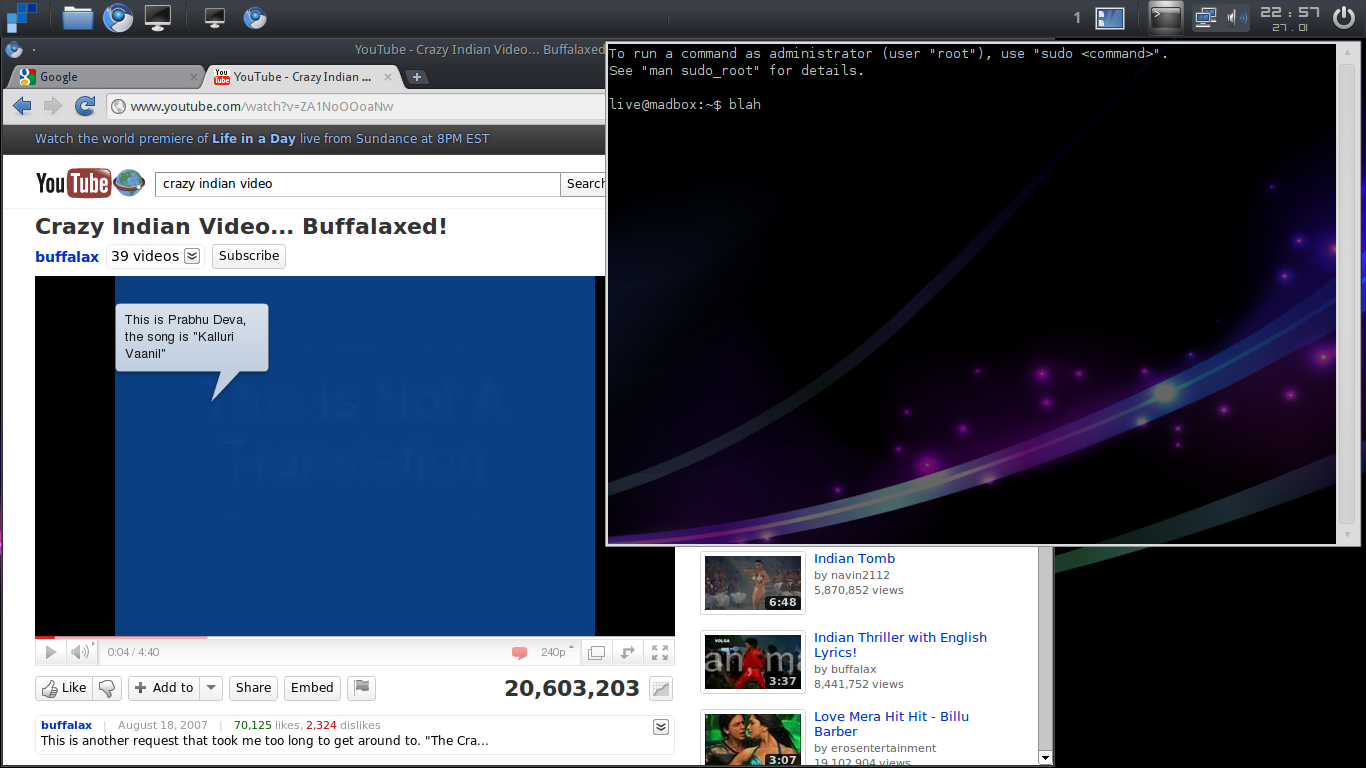
Task: Enter fullscreen video mode
Action: point(660,653)
